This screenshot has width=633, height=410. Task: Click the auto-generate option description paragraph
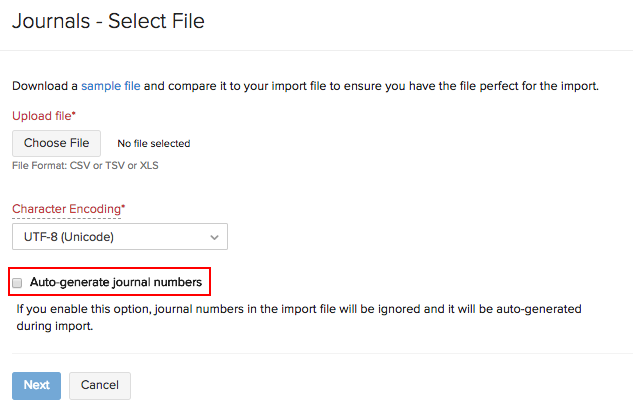pyautogui.click(x=300, y=309)
